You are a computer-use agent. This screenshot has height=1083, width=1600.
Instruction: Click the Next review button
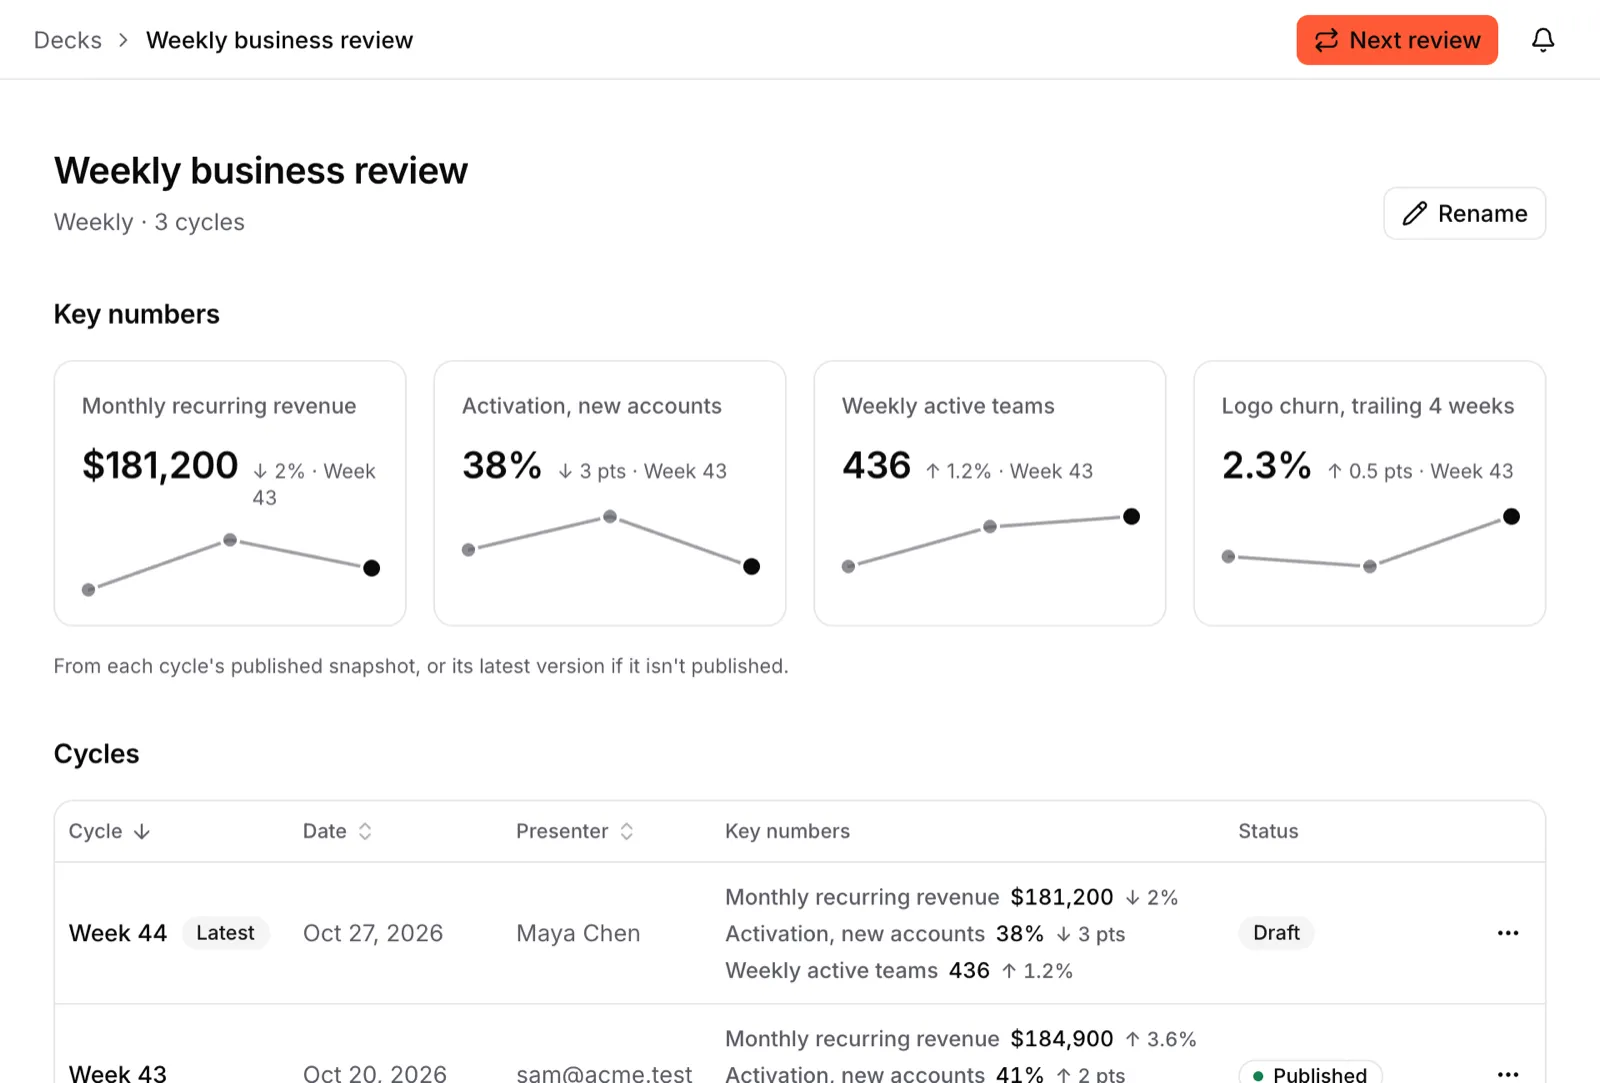click(x=1397, y=40)
